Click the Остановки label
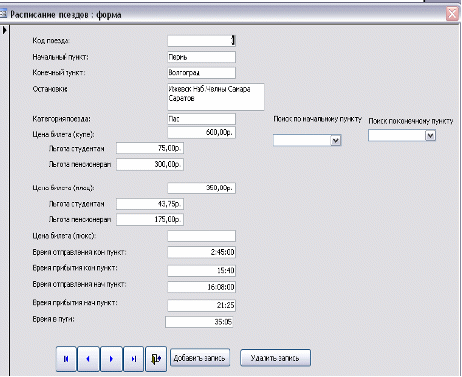The height and width of the screenshot is (377, 462). tap(50, 89)
